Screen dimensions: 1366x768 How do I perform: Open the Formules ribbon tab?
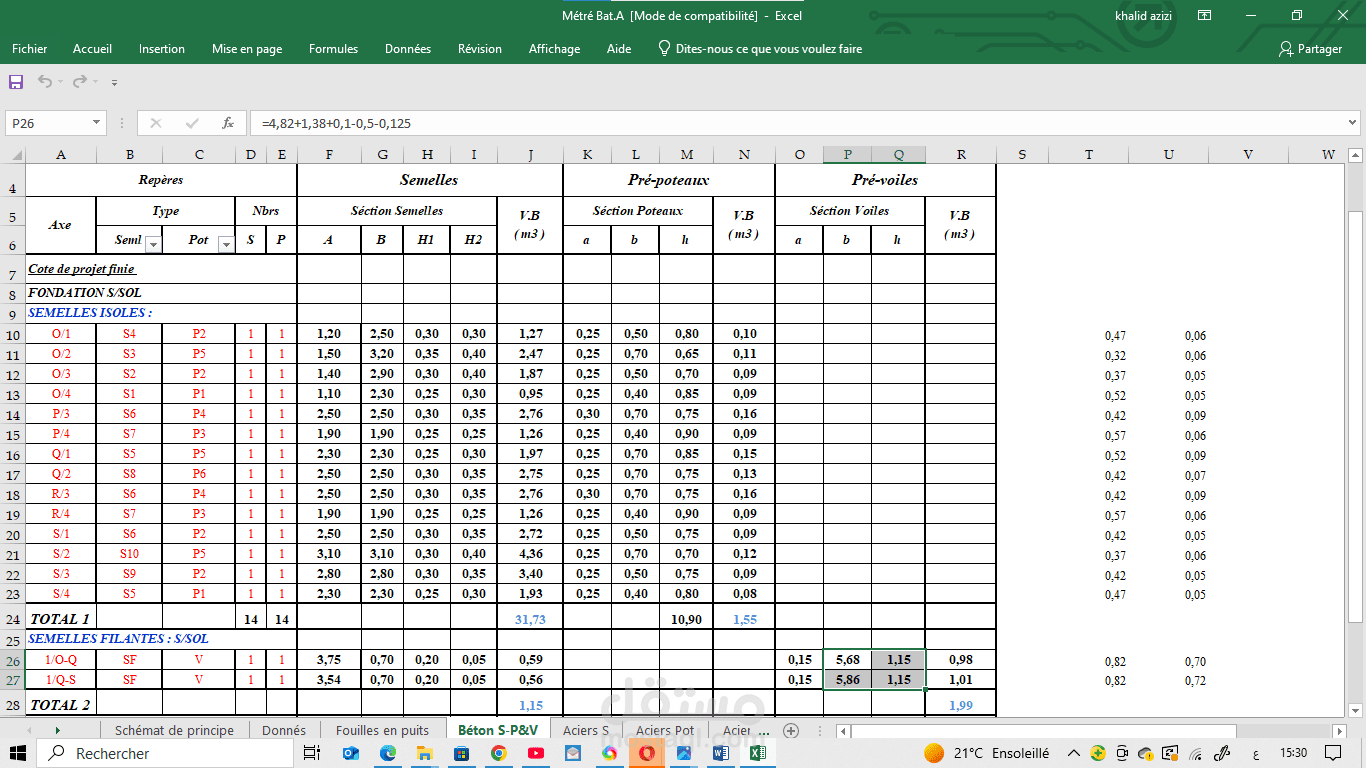pos(333,48)
